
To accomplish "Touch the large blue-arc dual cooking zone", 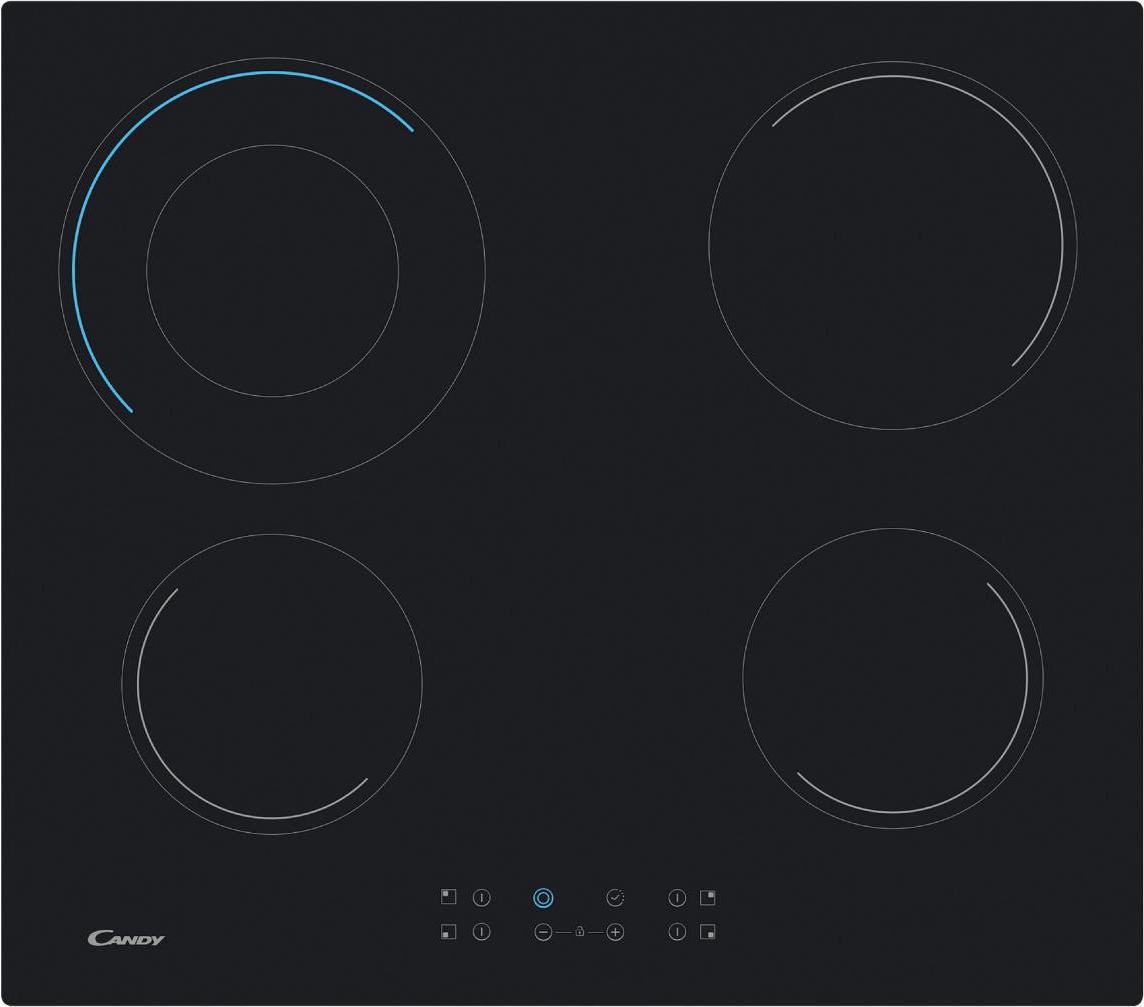I will tap(272, 271).
